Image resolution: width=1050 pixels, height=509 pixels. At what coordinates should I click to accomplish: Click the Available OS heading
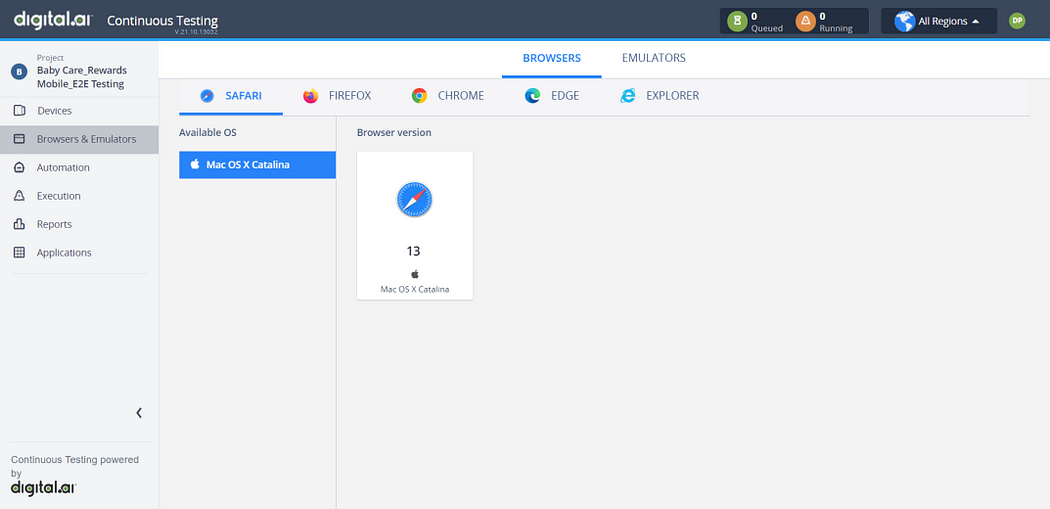pyautogui.click(x=208, y=133)
